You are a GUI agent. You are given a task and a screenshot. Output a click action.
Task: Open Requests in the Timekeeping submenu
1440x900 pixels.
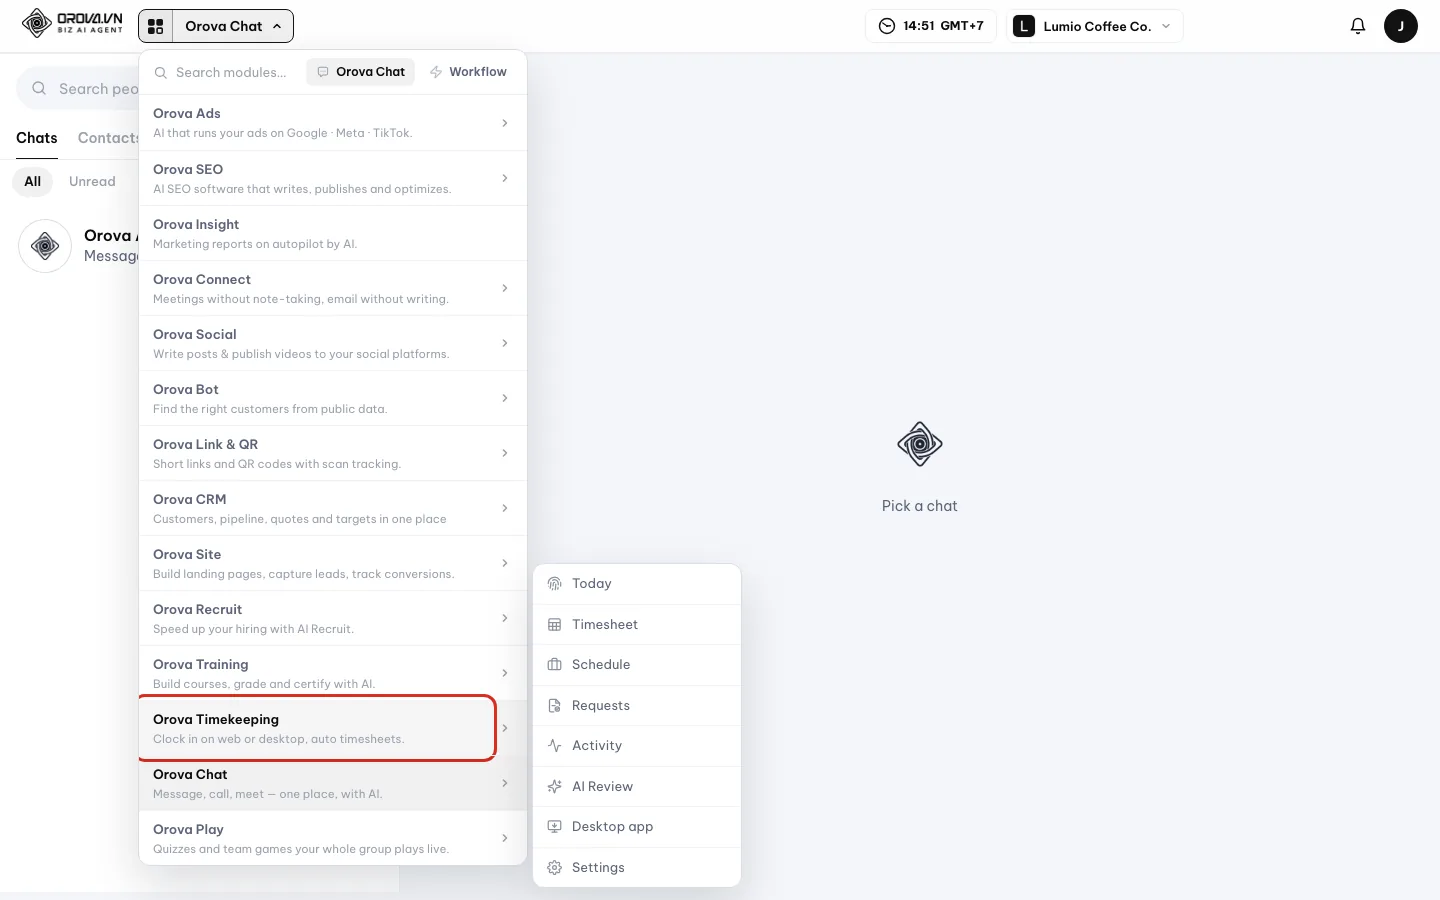637,706
